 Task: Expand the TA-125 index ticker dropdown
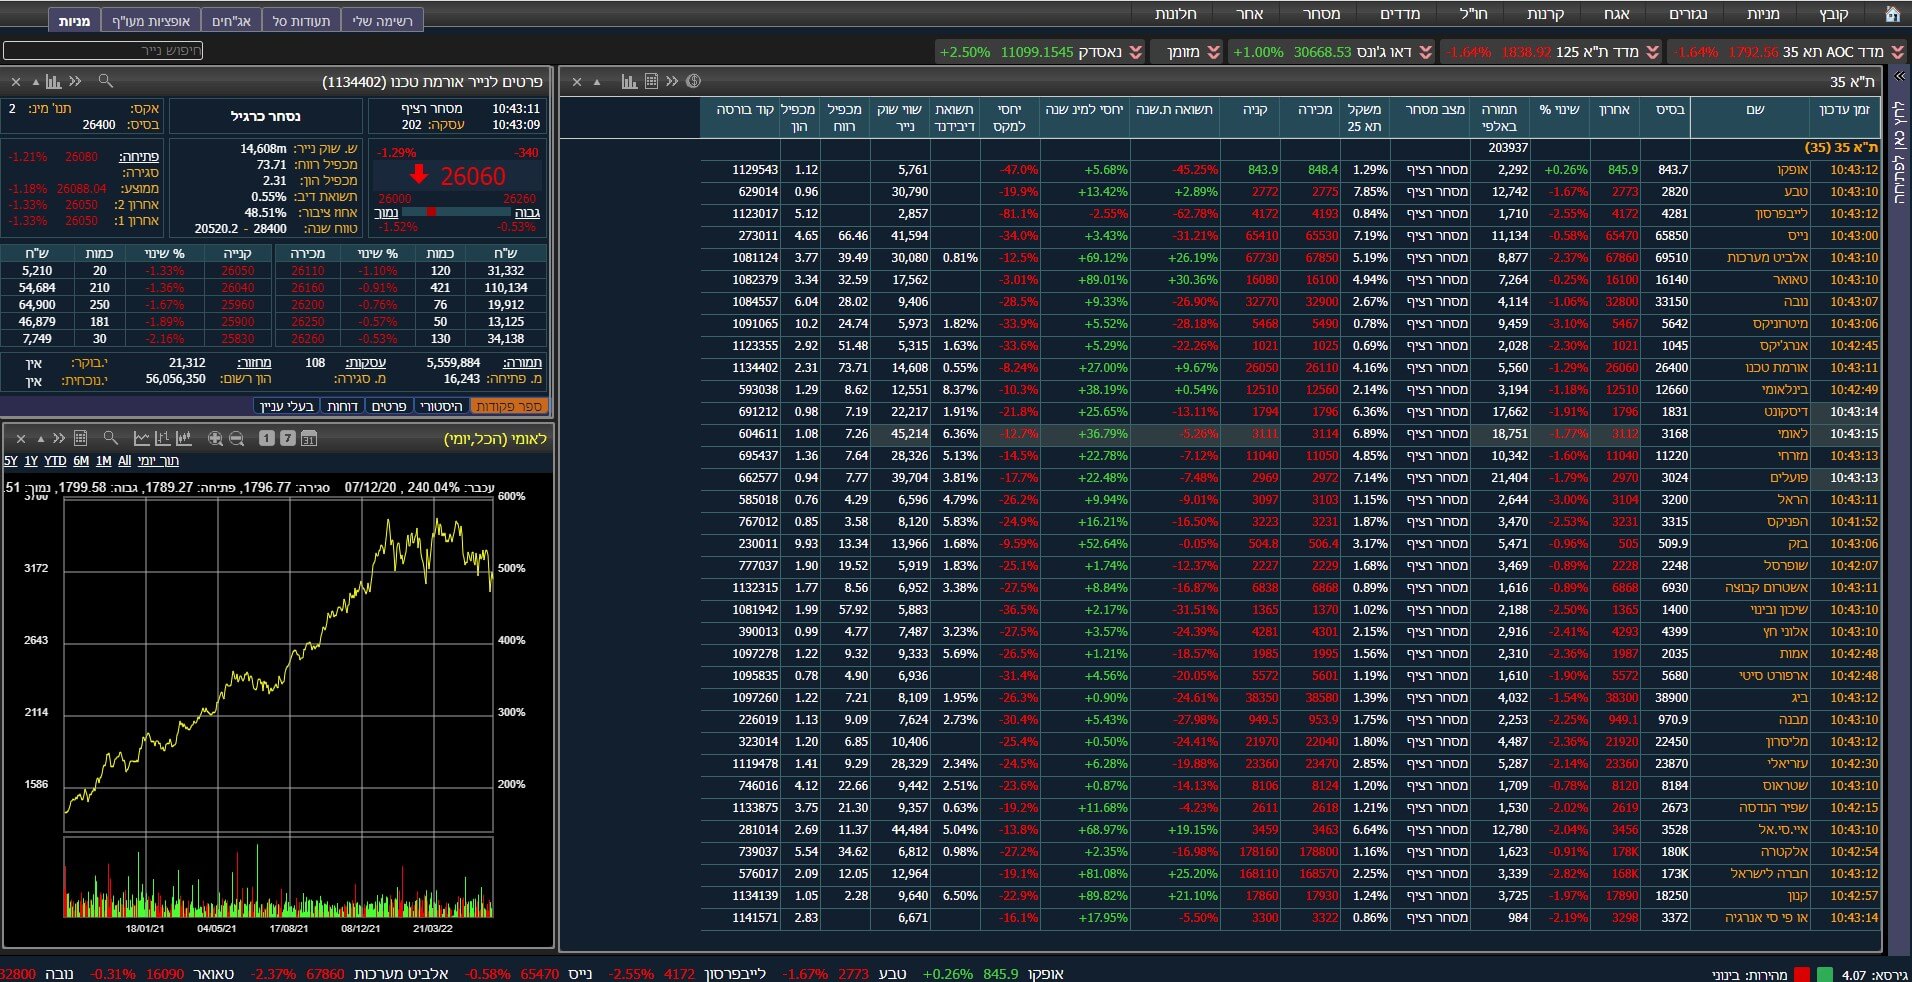click(1653, 52)
